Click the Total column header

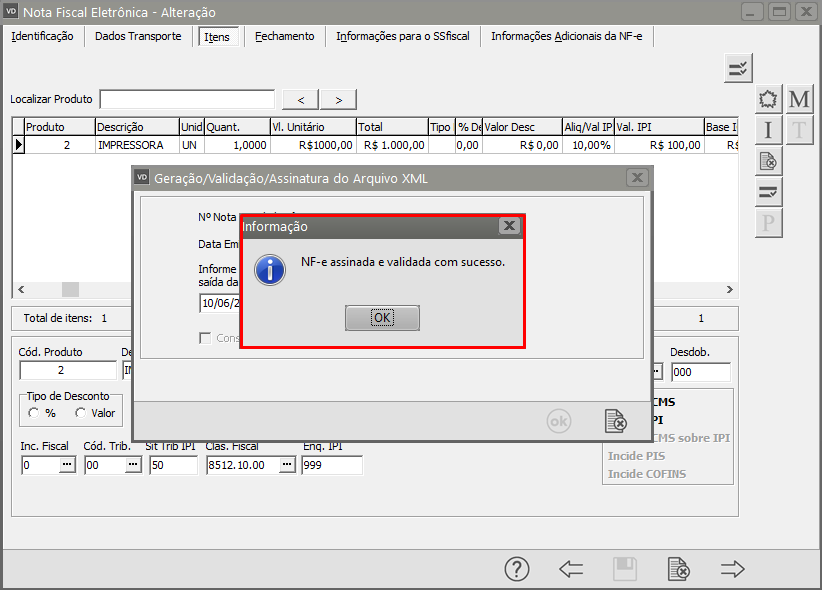point(392,127)
